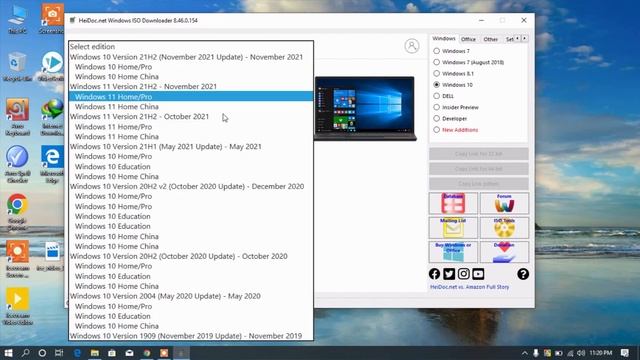
Task: Visit the HeiDoc Twitter page icon
Action: pyautogui.click(x=449, y=274)
